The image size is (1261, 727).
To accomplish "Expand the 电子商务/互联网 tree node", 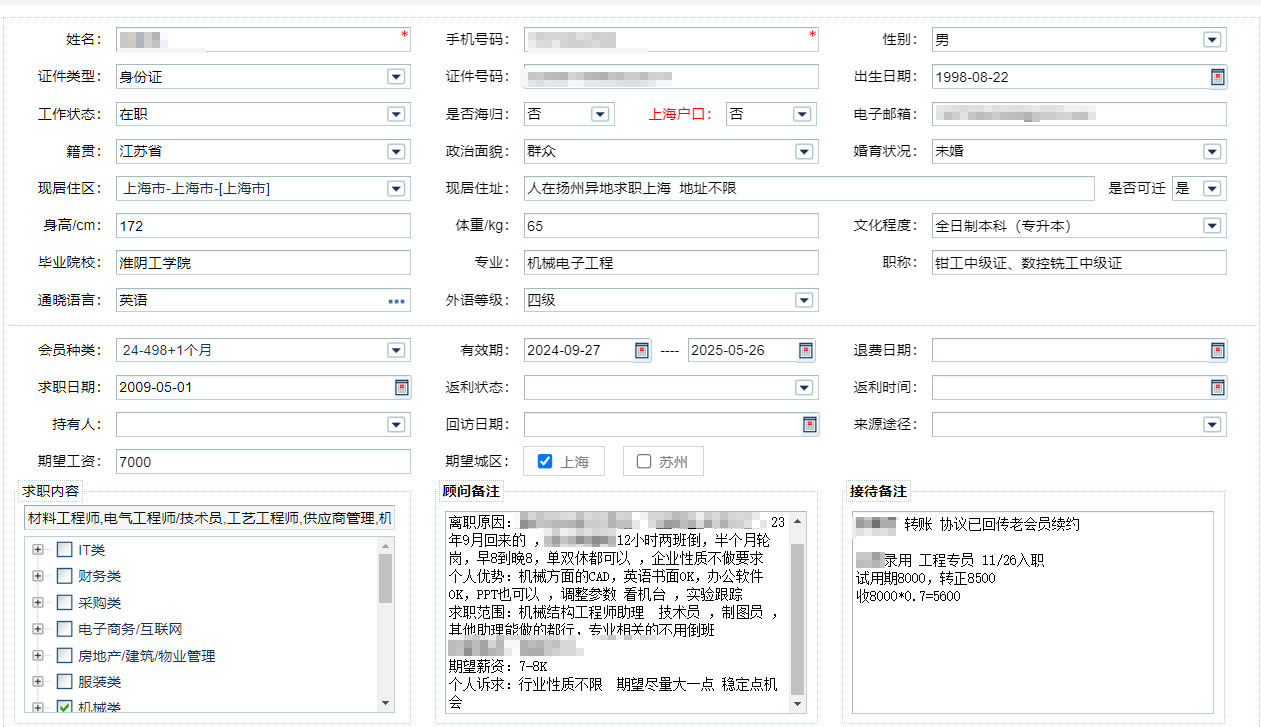I will pyautogui.click(x=38, y=629).
